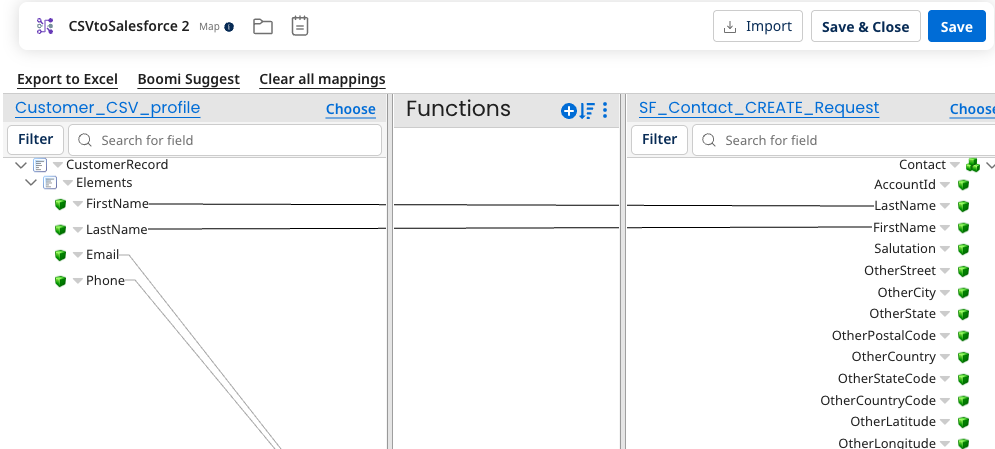Click green cube beside OtherPostalCode

click(963, 336)
